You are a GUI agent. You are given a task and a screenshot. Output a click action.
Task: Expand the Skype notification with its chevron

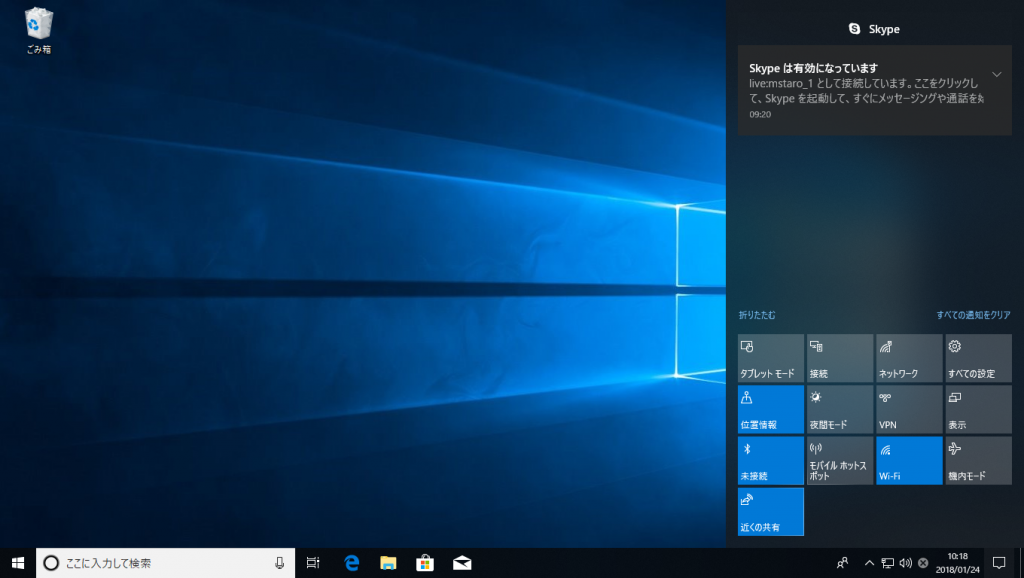pyautogui.click(x=996, y=74)
